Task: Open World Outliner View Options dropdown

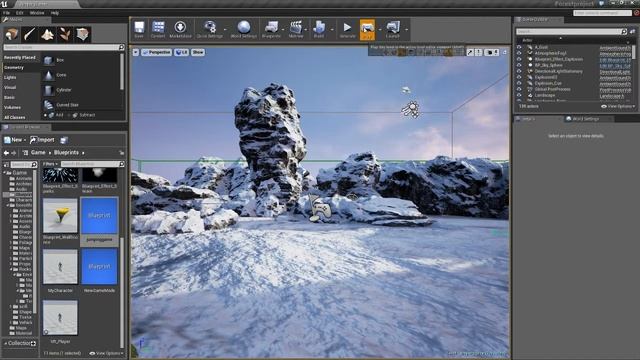Action: [618, 106]
